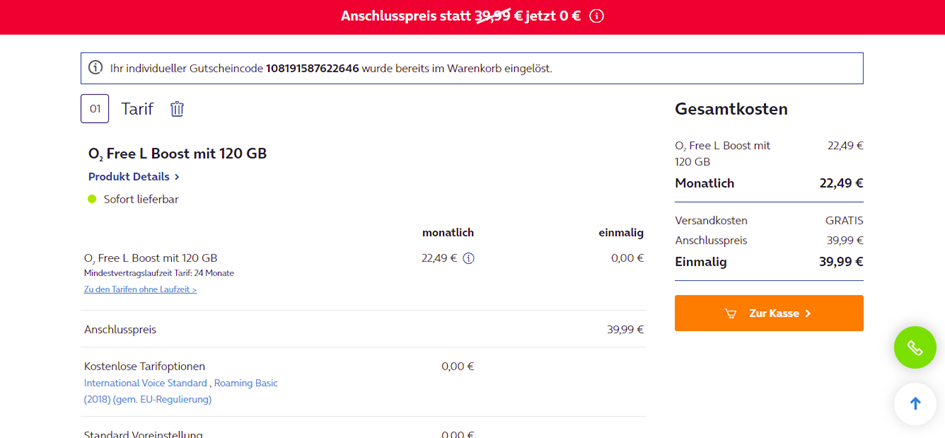Screen dimensions: 945x438
Task: Open International Voice Standard option link
Action: [x=146, y=383]
